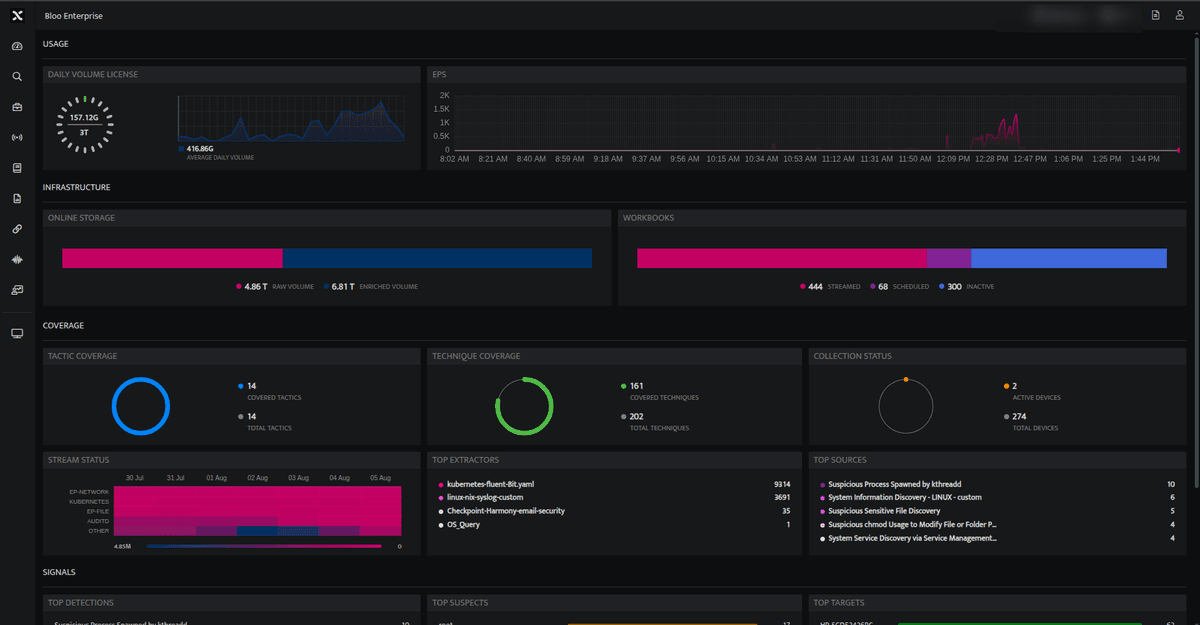Open the search magnifier in sidebar
This screenshot has width=1200, height=625.
pyautogui.click(x=17, y=76)
